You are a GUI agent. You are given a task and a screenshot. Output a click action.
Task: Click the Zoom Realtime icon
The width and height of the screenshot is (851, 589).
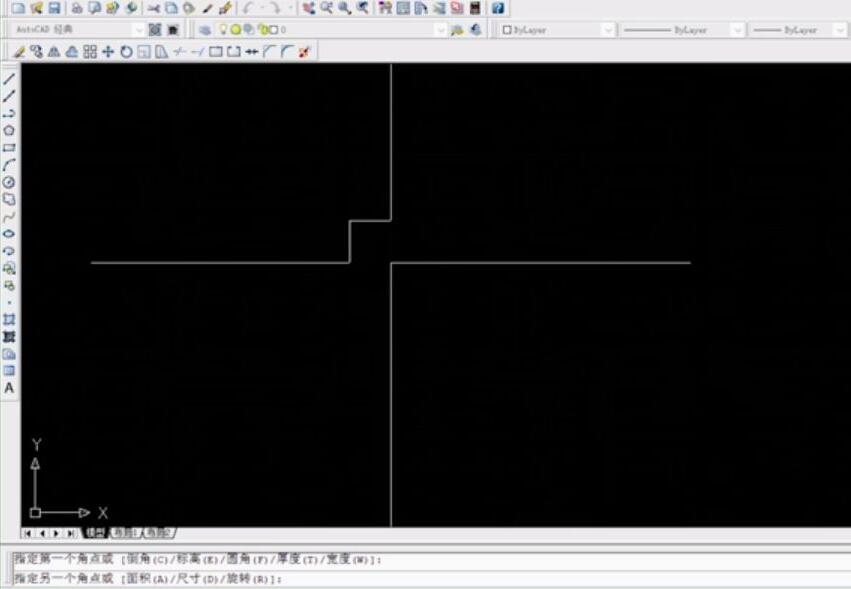tap(326, 8)
